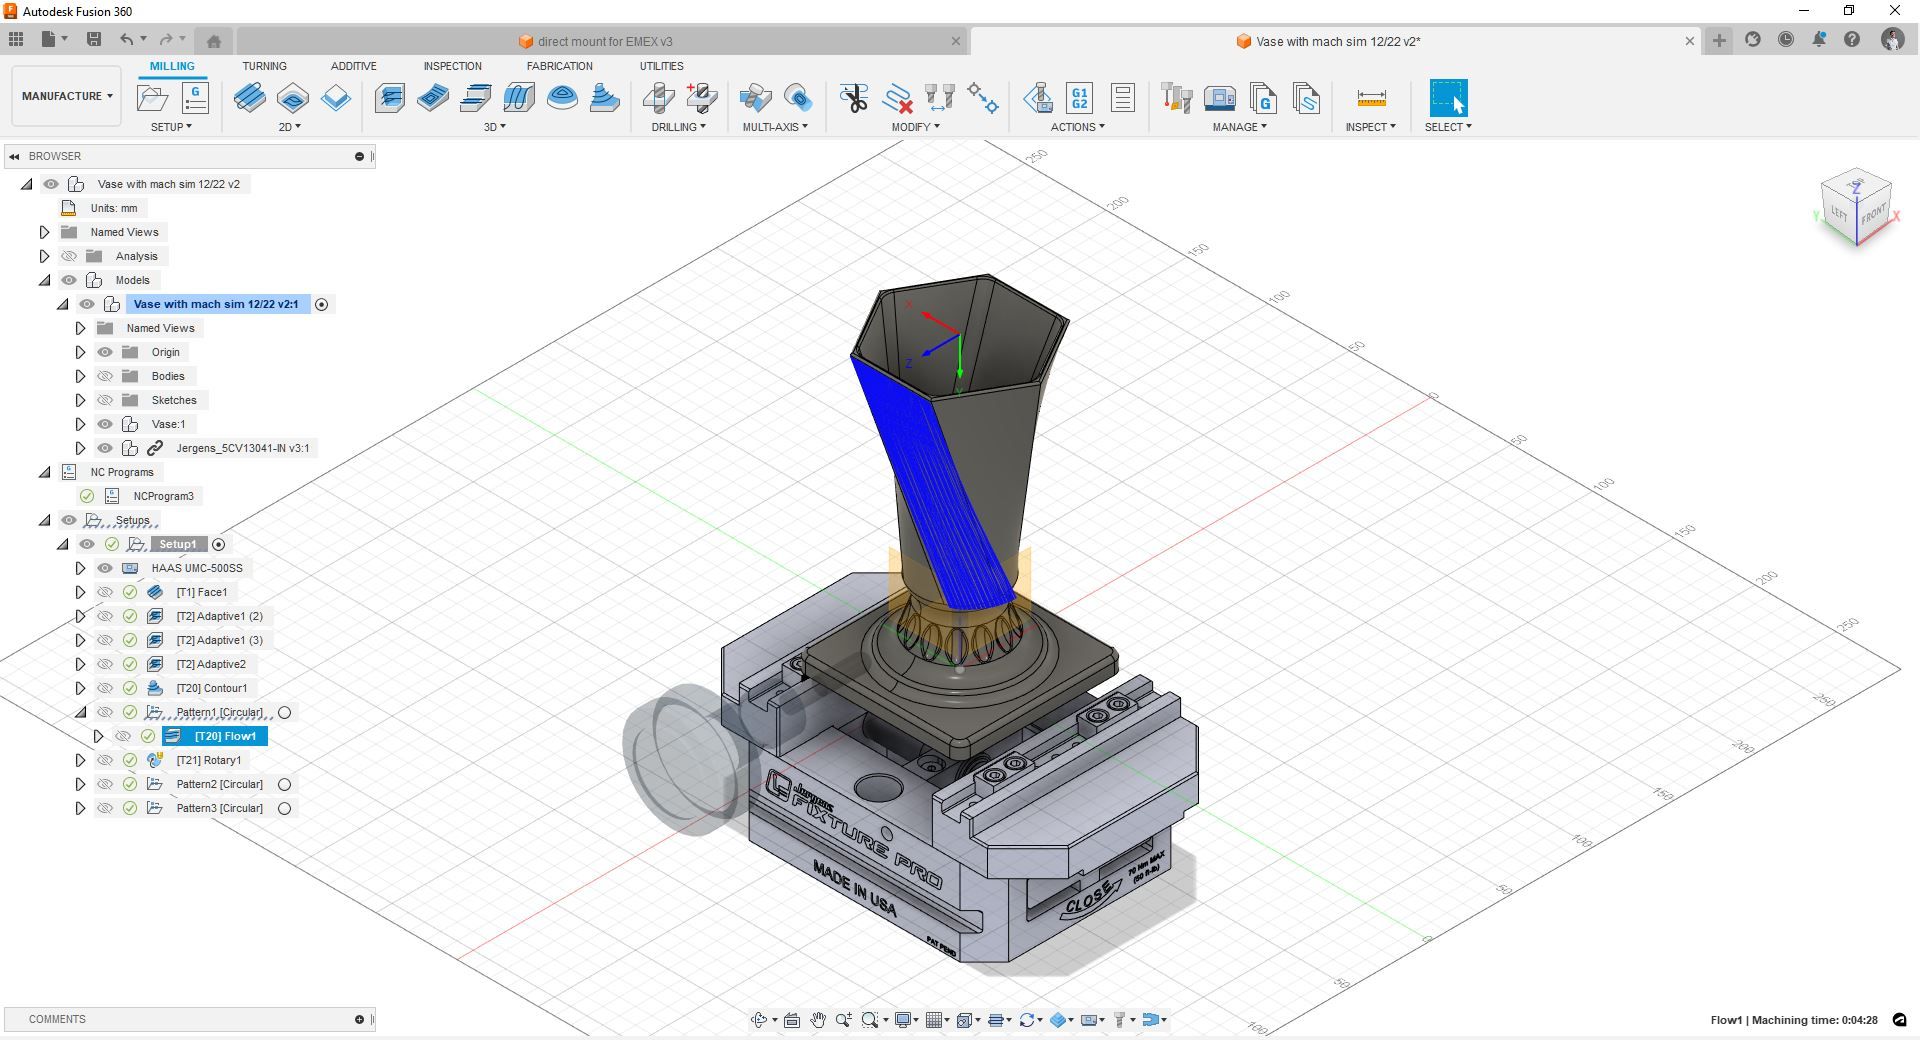
Task: Switch to the UTILITIES tab
Action: tap(662, 66)
